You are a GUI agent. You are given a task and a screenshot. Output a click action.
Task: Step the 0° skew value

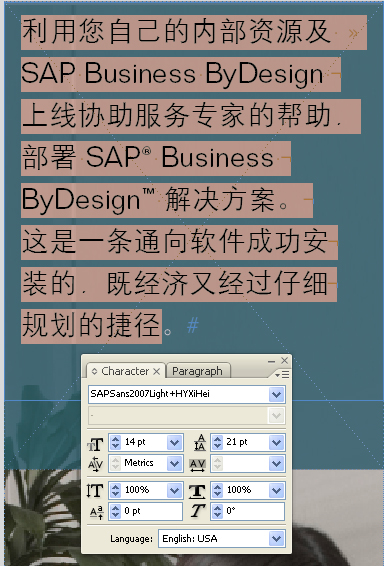pos(217,511)
